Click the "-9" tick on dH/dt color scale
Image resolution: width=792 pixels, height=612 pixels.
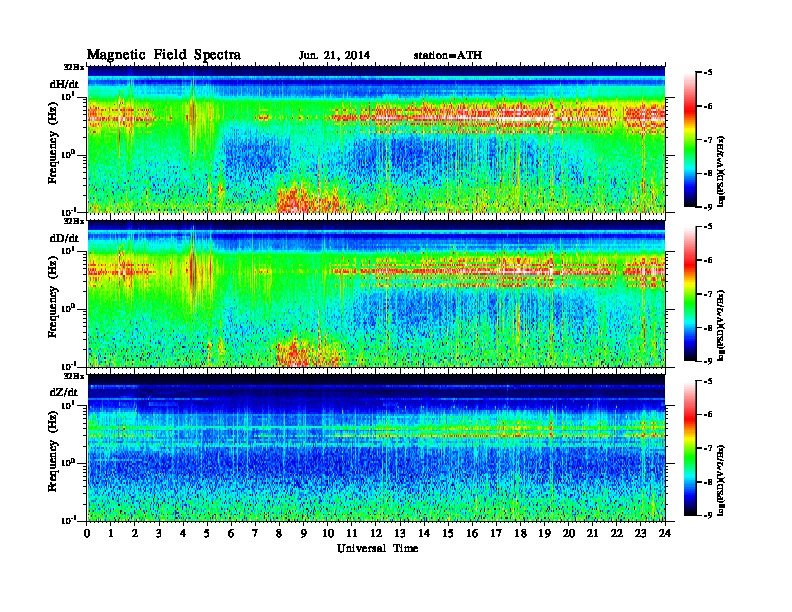click(x=708, y=207)
